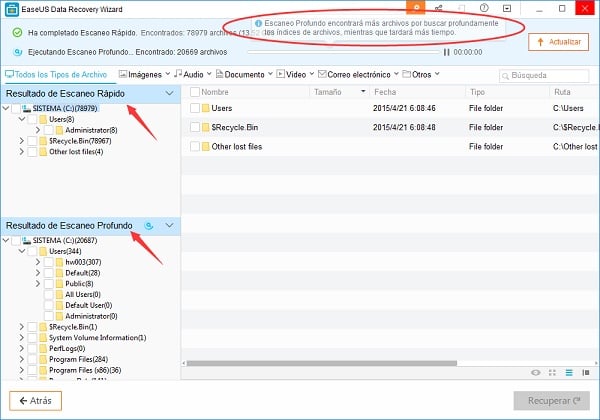The width and height of the screenshot is (600, 420).
Task: Click the Tipo column header
Action: click(507, 92)
